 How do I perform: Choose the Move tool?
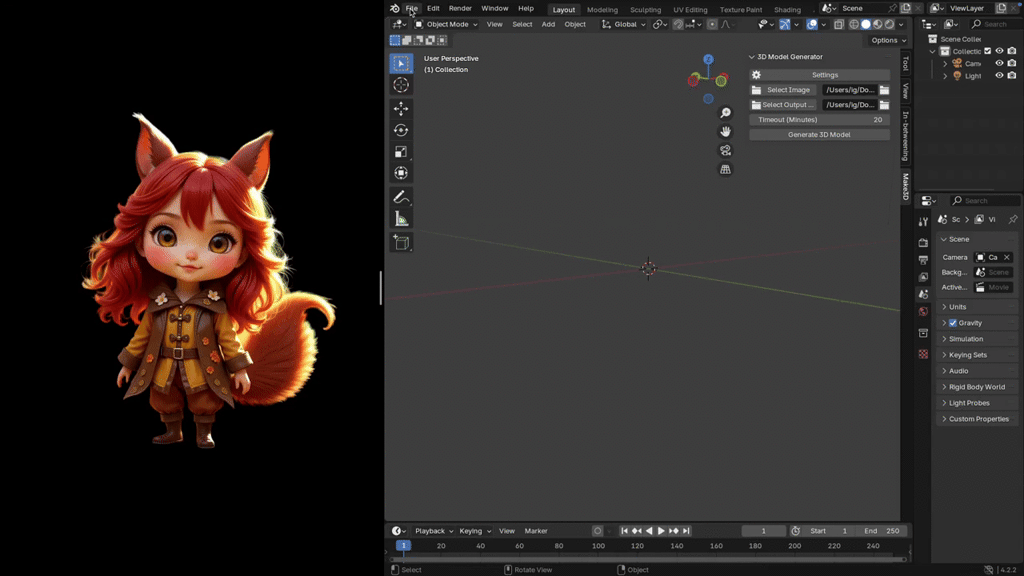(x=401, y=108)
